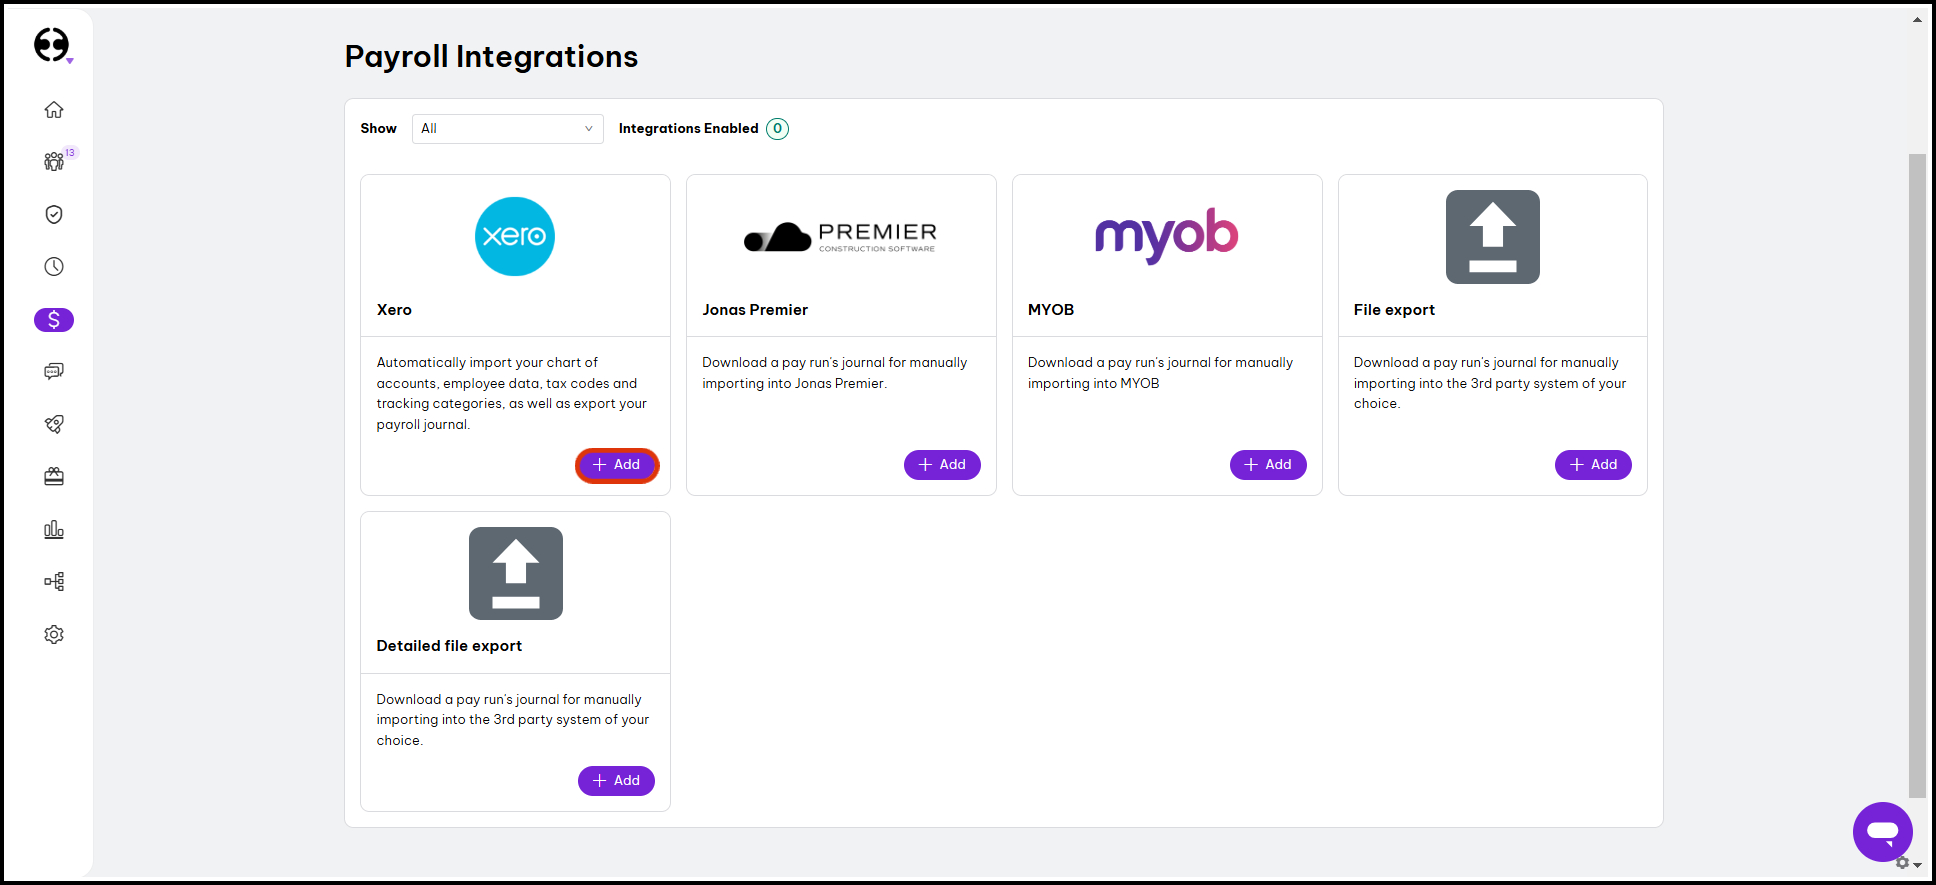1936x885 pixels.
Task: Open the chat bubbles sidebar icon
Action: (x=54, y=372)
